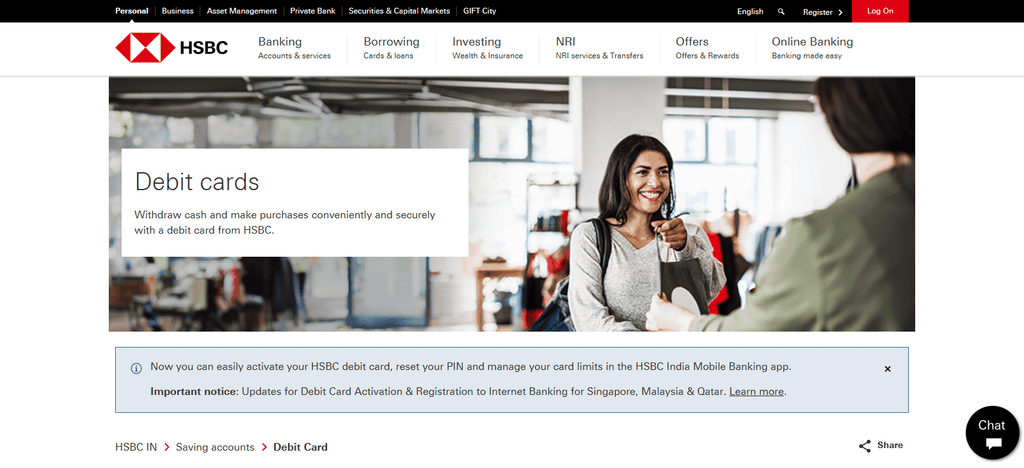Open the search magnifier icon
Image resolution: width=1024 pixels, height=468 pixels.
pos(782,11)
